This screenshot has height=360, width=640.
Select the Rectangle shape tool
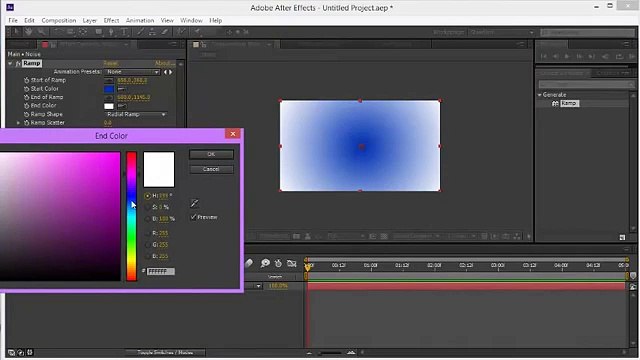[99, 32]
